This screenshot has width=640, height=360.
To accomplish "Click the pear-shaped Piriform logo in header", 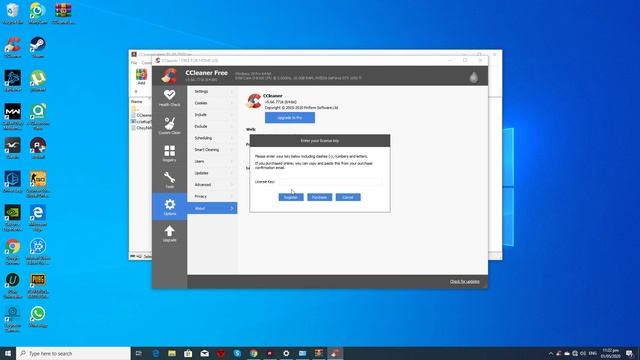I will [x=473, y=77].
